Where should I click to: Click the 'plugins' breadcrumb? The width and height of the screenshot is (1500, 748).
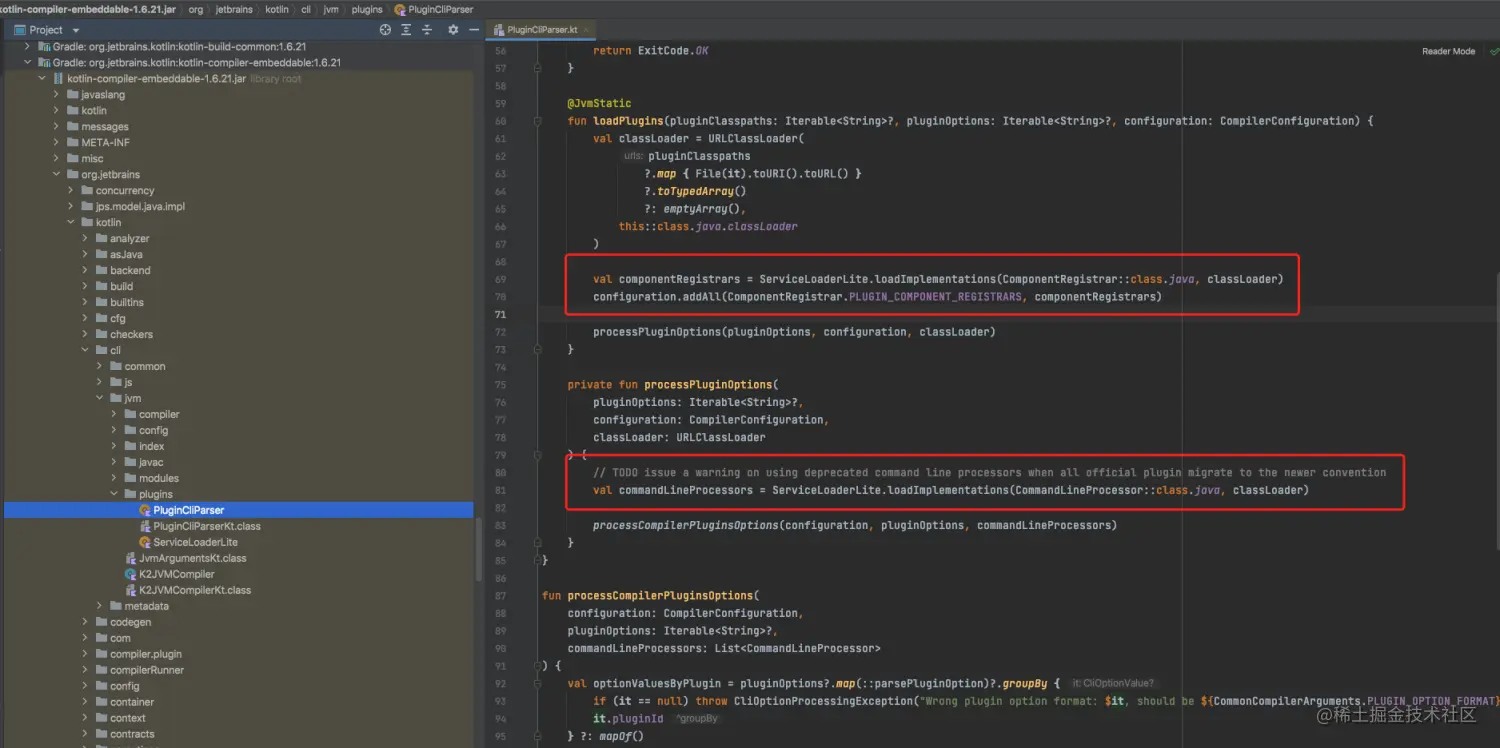click(x=367, y=9)
